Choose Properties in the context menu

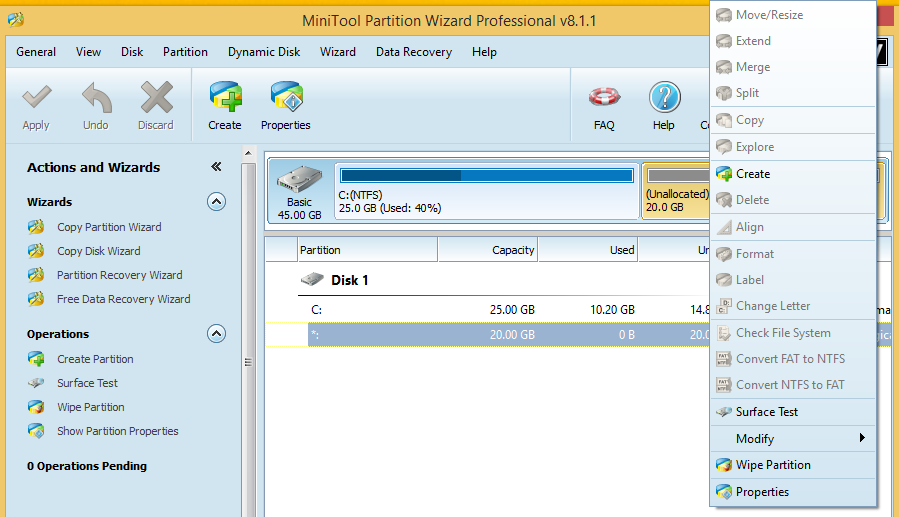794,492
